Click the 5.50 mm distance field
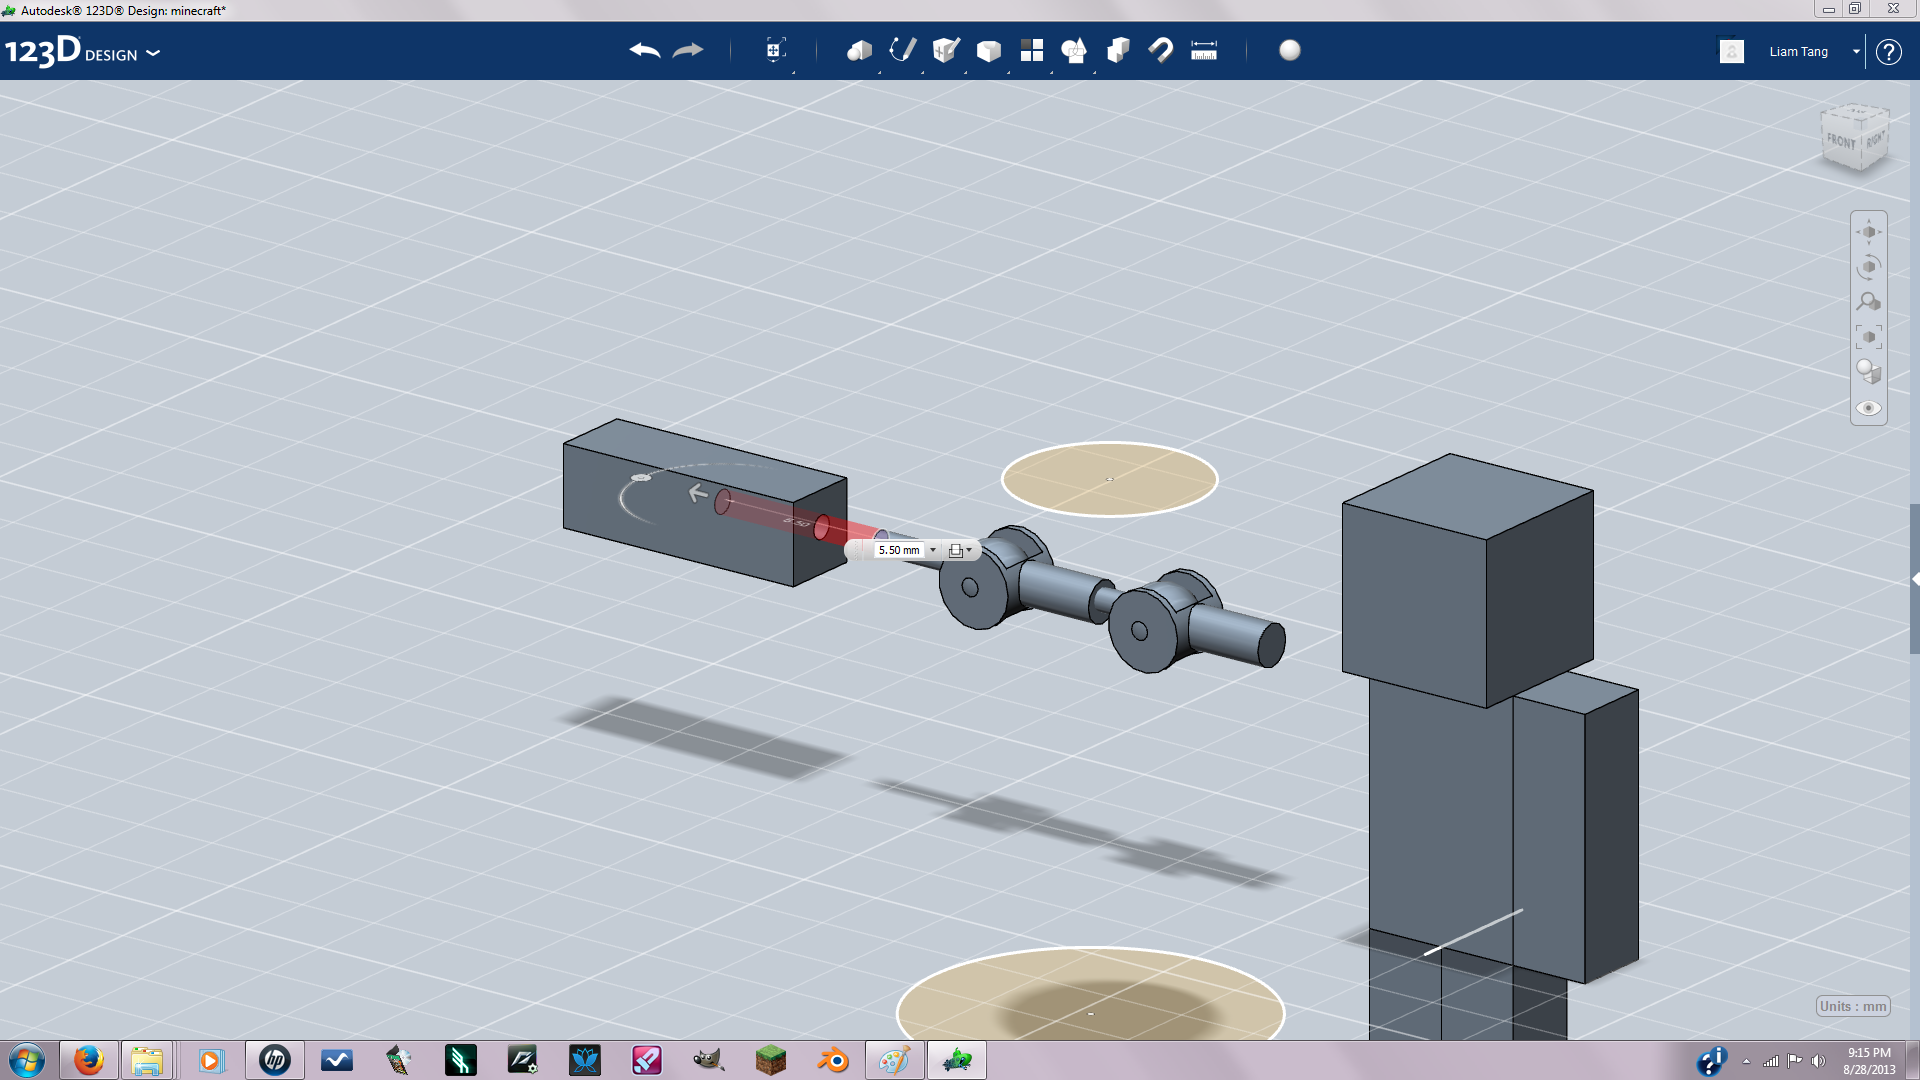1920x1080 pixels. [899, 550]
